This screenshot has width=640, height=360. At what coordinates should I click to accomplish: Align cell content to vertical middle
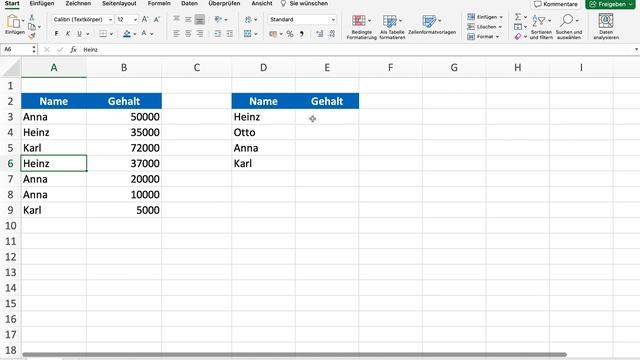pos(188,19)
